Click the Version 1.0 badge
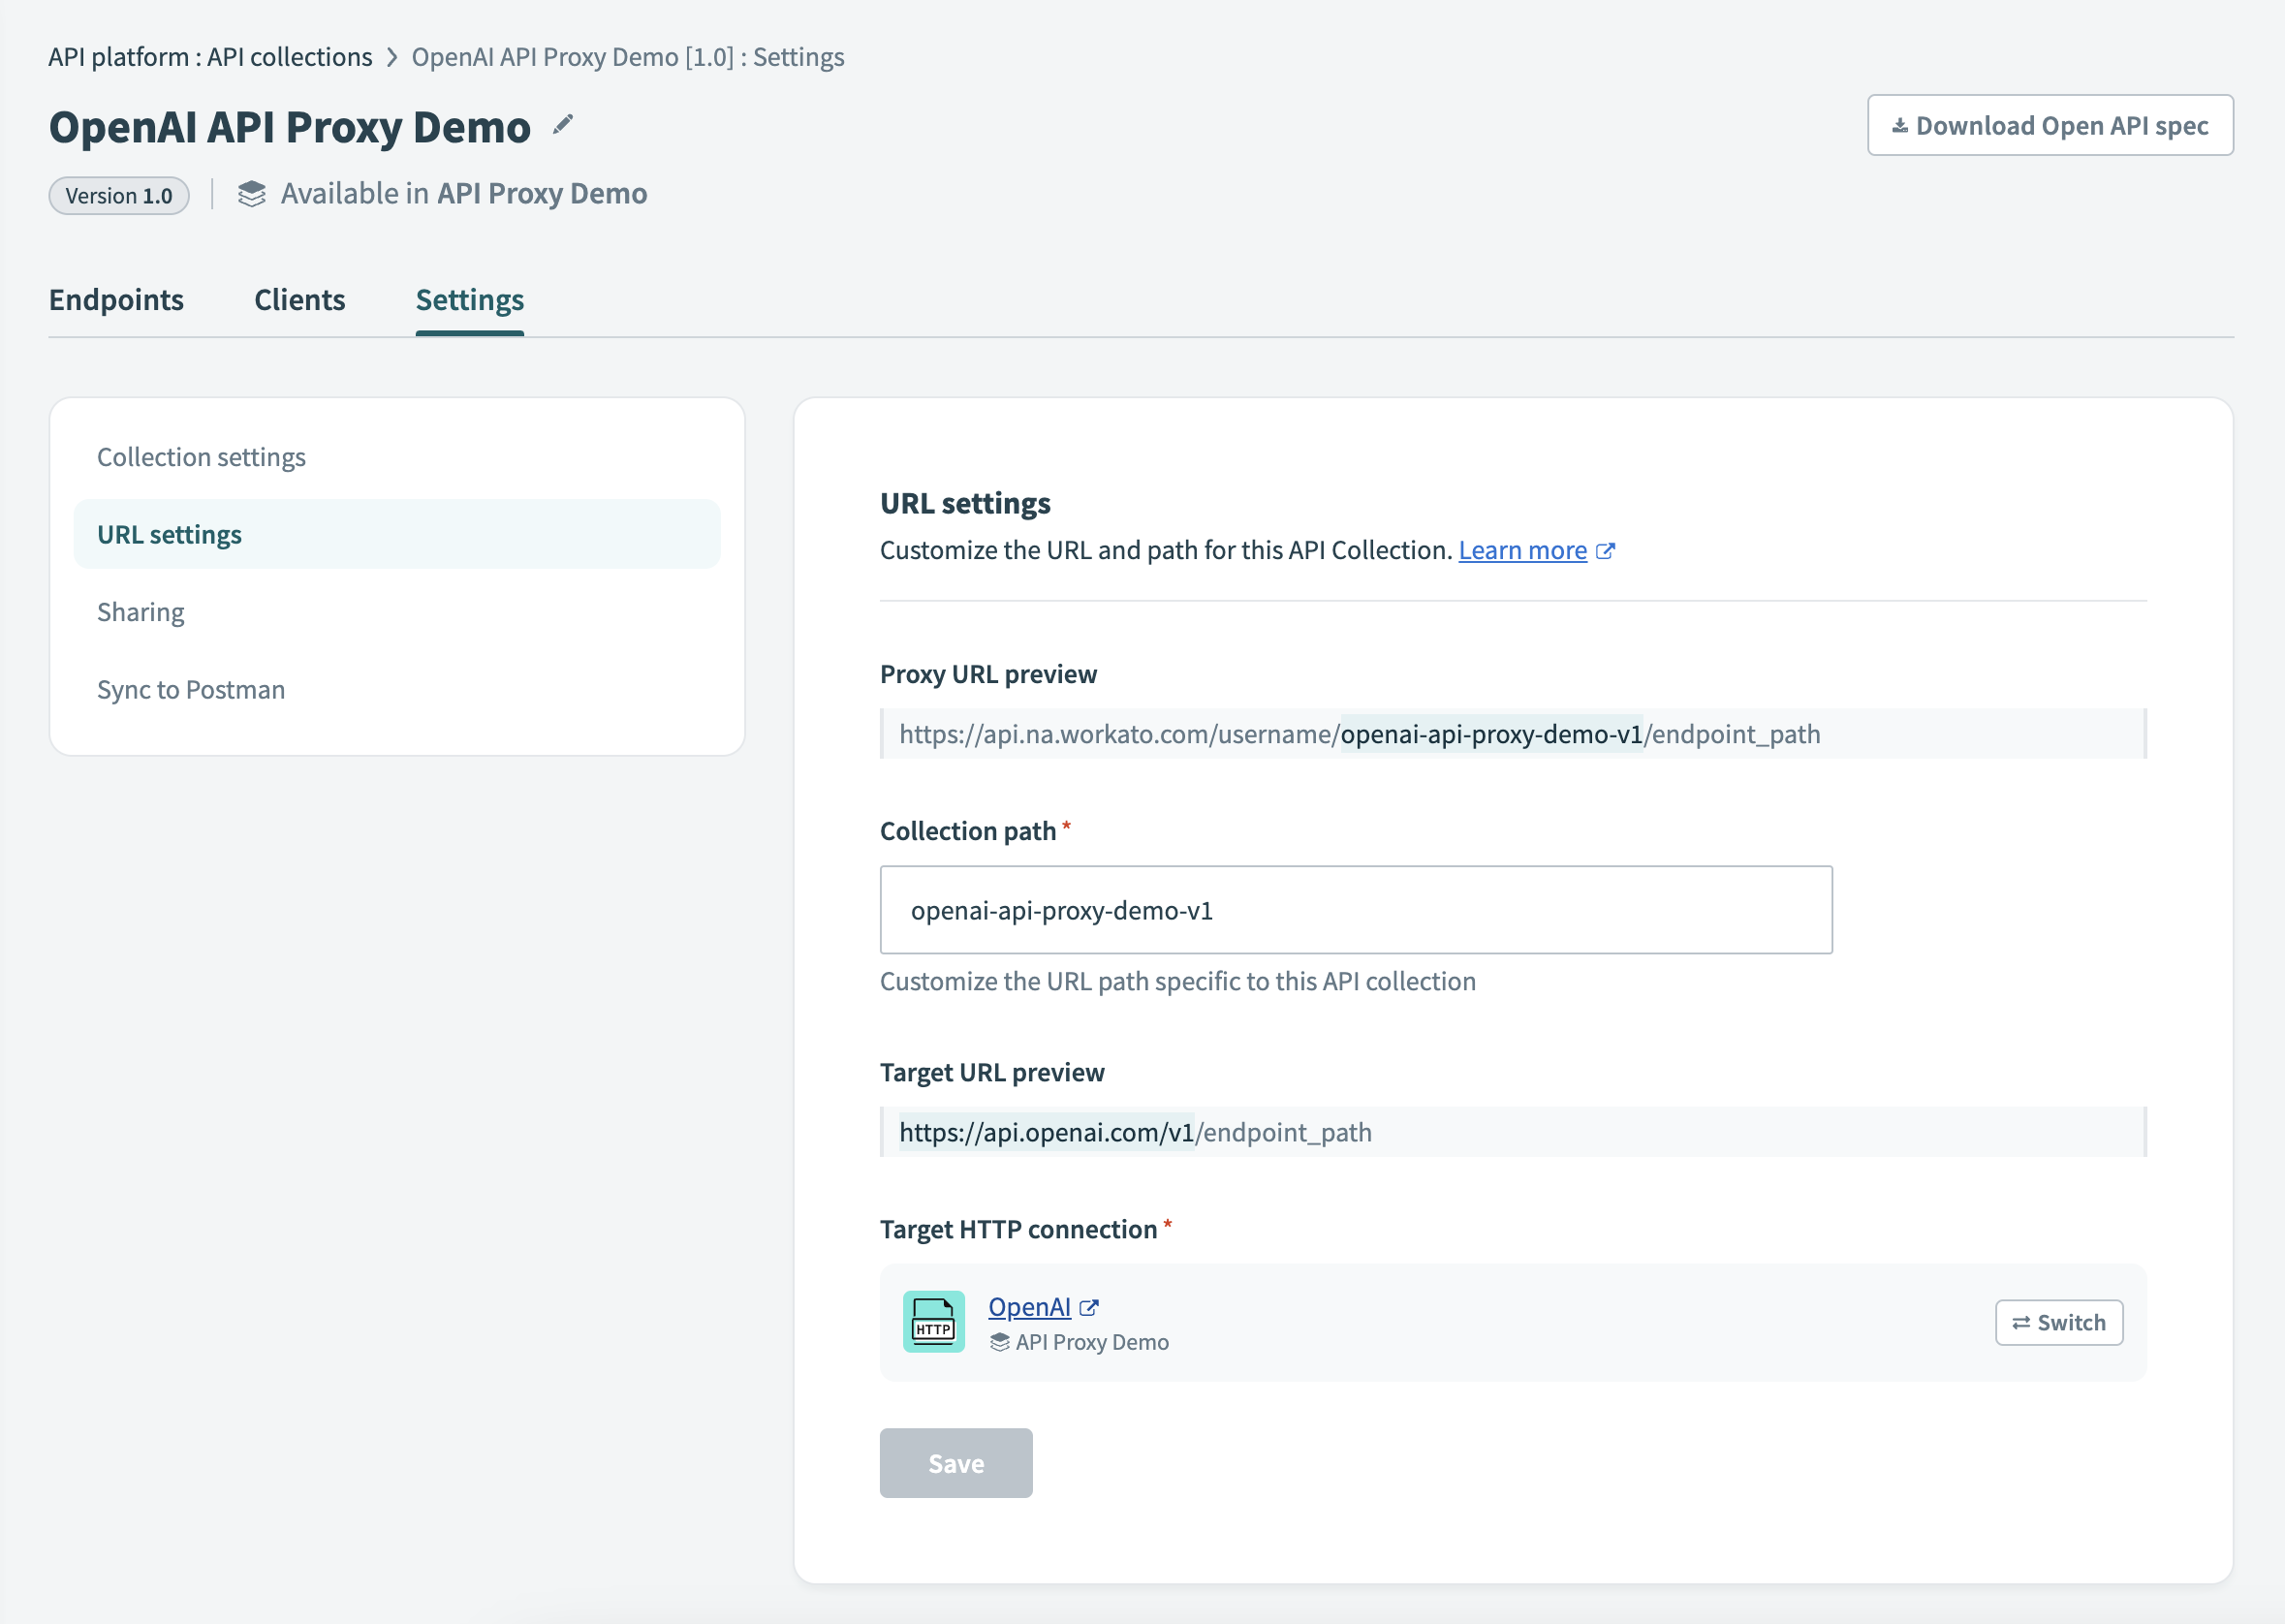Viewport: 2285px width, 1624px height. click(118, 195)
